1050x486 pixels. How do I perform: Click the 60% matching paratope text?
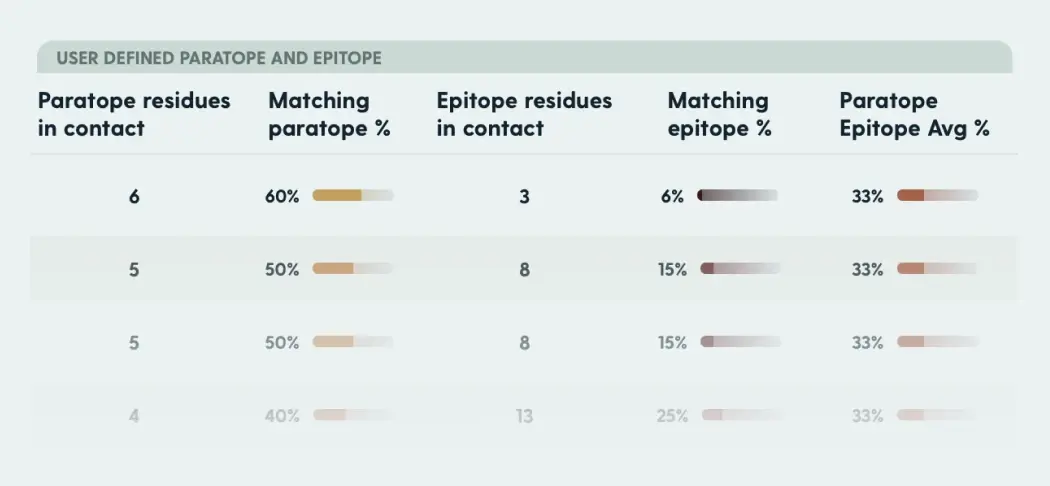(x=282, y=197)
